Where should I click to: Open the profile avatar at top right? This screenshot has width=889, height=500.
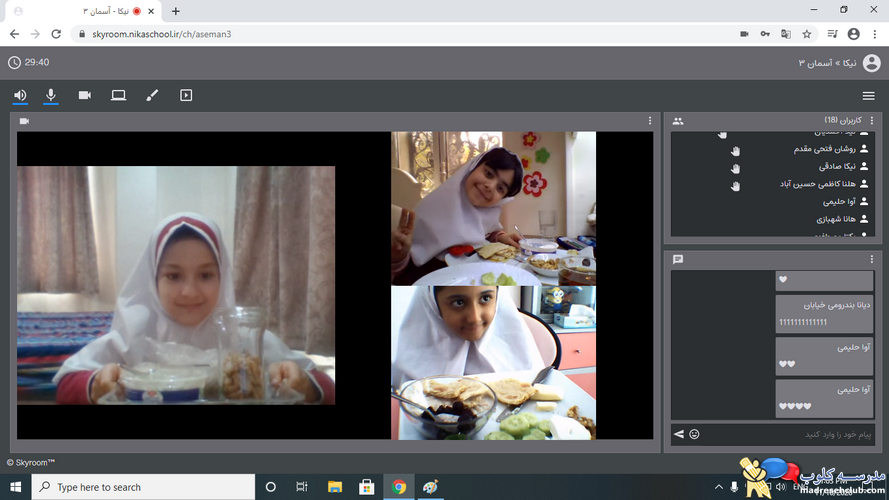tap(871, 63)
